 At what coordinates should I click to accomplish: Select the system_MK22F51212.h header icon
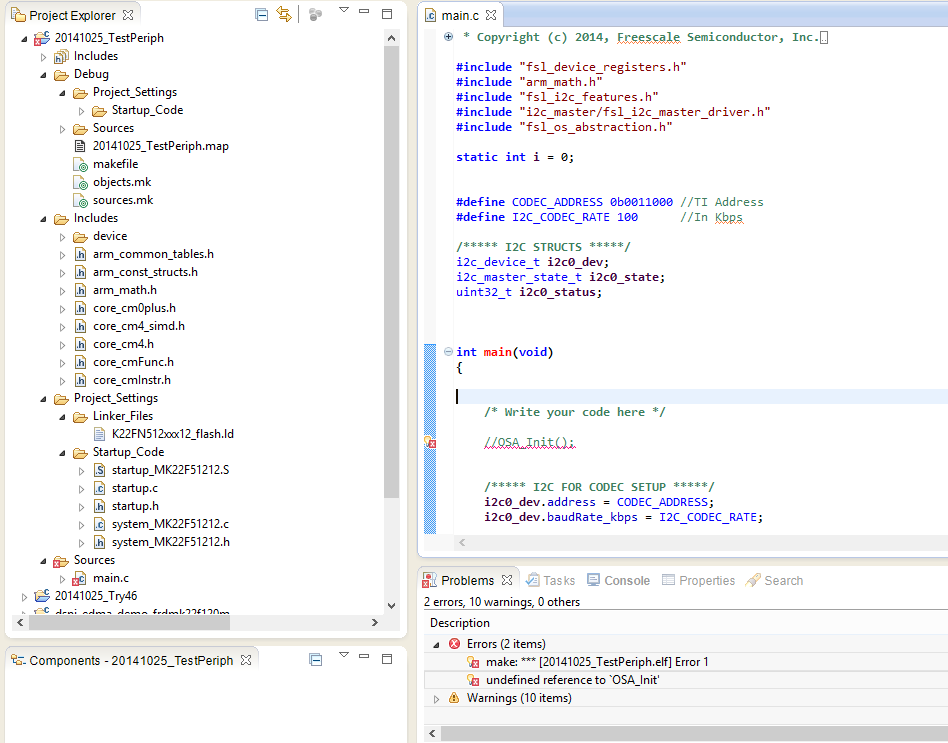99,542
